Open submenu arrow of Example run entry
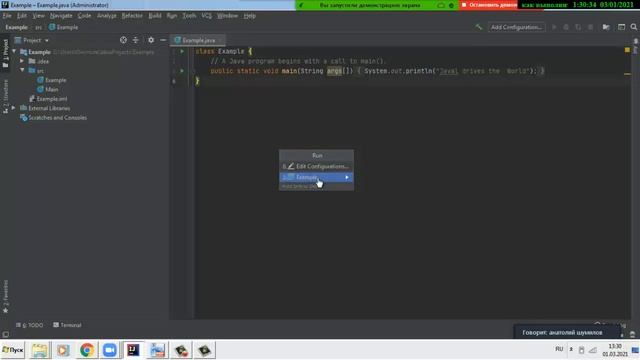 (347, 177)
